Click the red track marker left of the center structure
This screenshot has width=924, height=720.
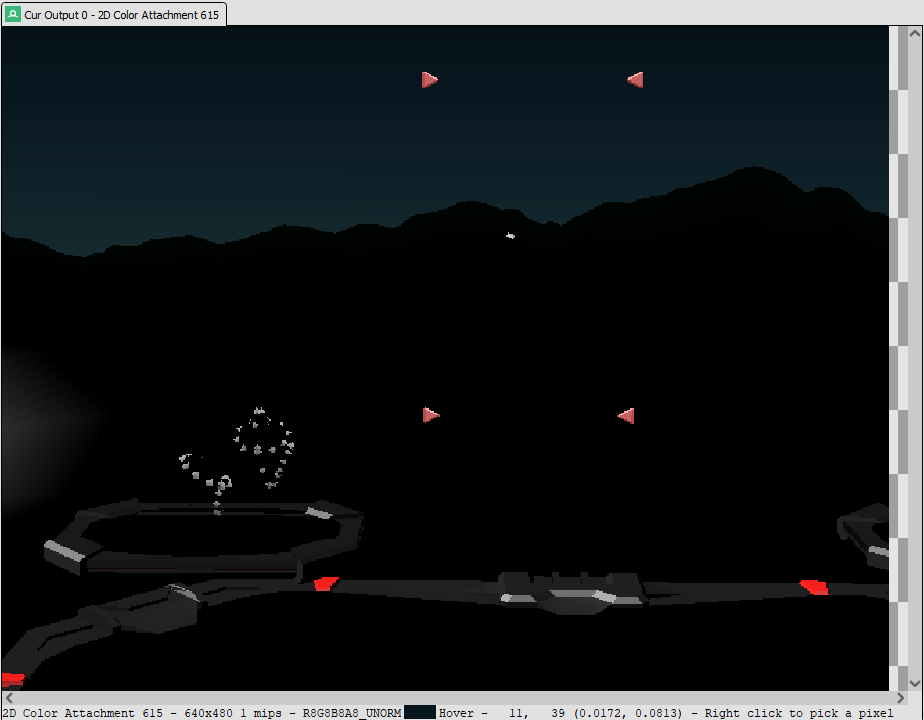[326, 583]
